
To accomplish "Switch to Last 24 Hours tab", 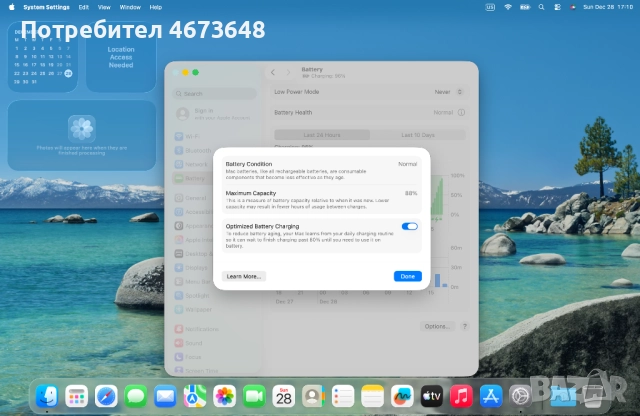I will (322, 135).
